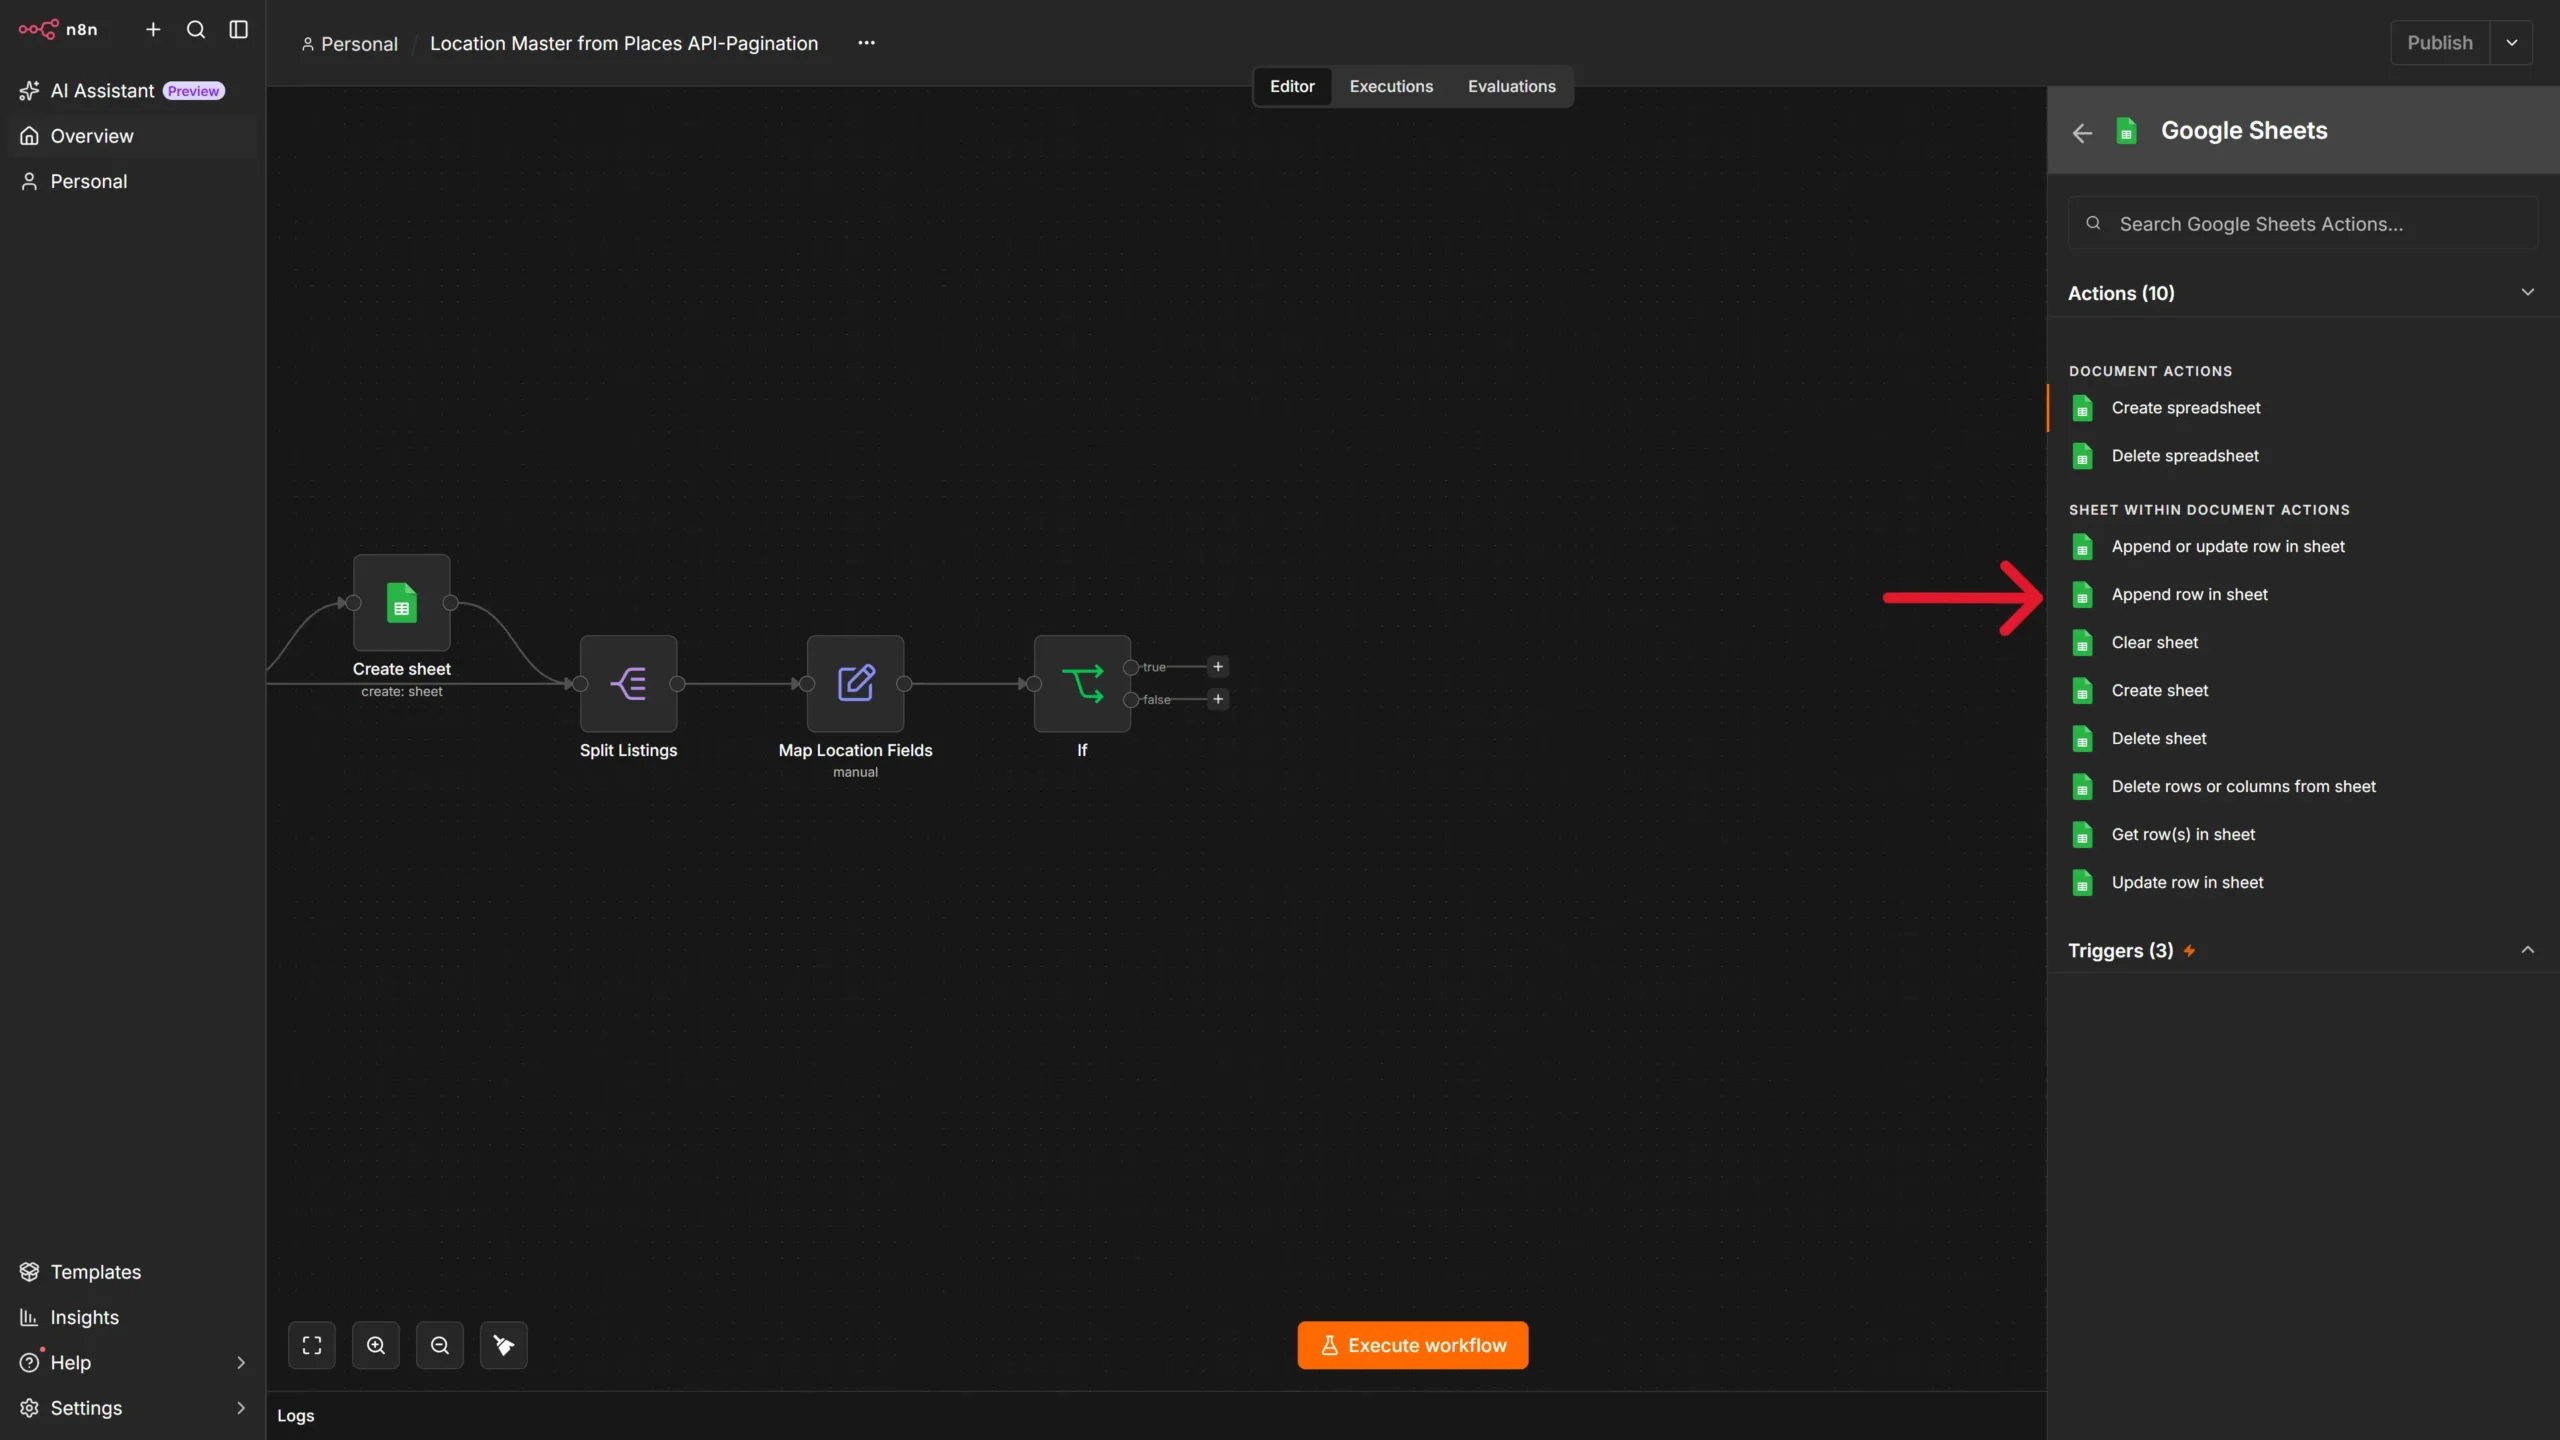Select the Map Location Fields node
The width and height of the screenshot is (2560, 1440).
pos(855,684)
